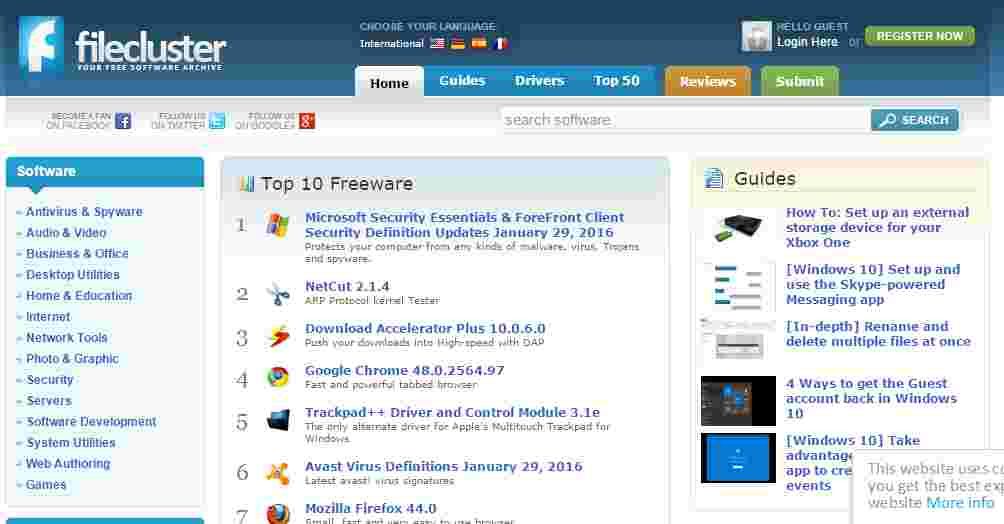This screenshot has height=524, width=1004.
Task: Open Guest account back in Windows 10 guide
Action: pyautogui.click(x=871, y=398)
